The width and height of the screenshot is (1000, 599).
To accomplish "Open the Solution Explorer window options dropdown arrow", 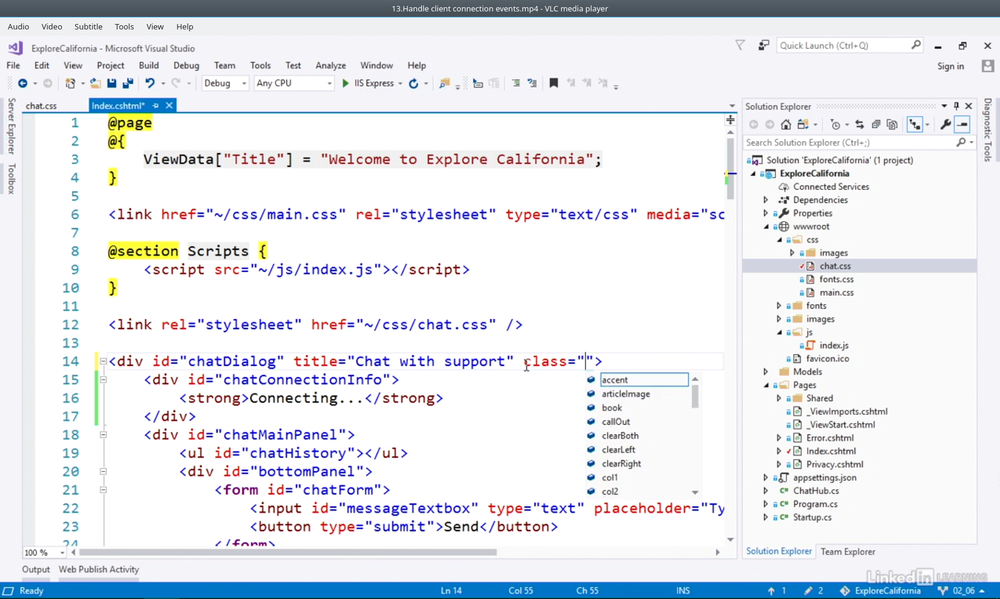I will pos(945,106).
